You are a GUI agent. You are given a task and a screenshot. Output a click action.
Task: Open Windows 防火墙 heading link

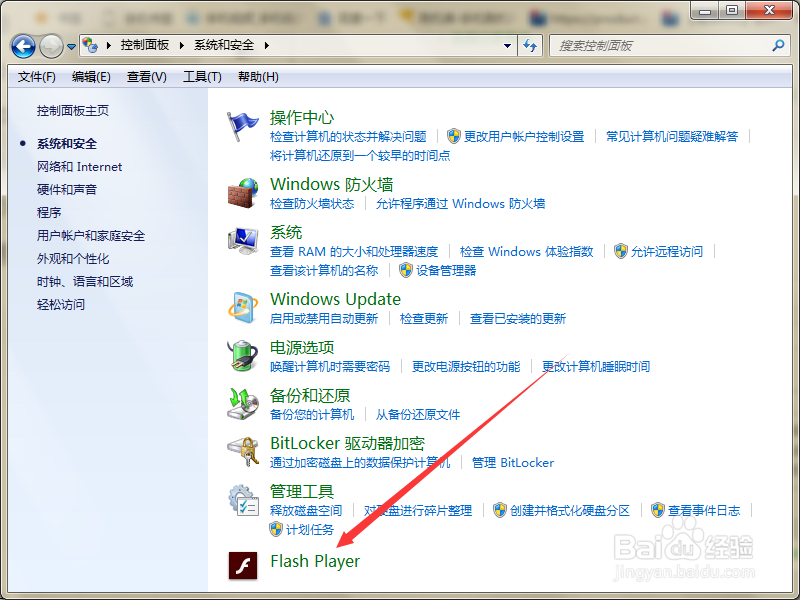(x=332, y=184)
